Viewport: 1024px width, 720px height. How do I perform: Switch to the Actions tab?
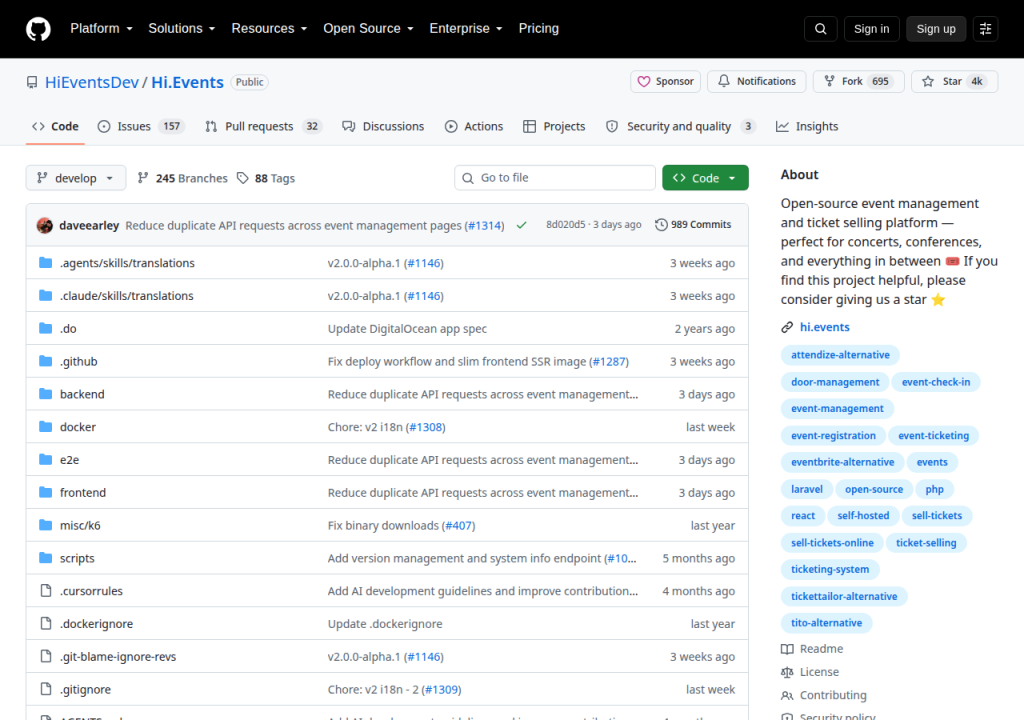click(x=474, y=126)
